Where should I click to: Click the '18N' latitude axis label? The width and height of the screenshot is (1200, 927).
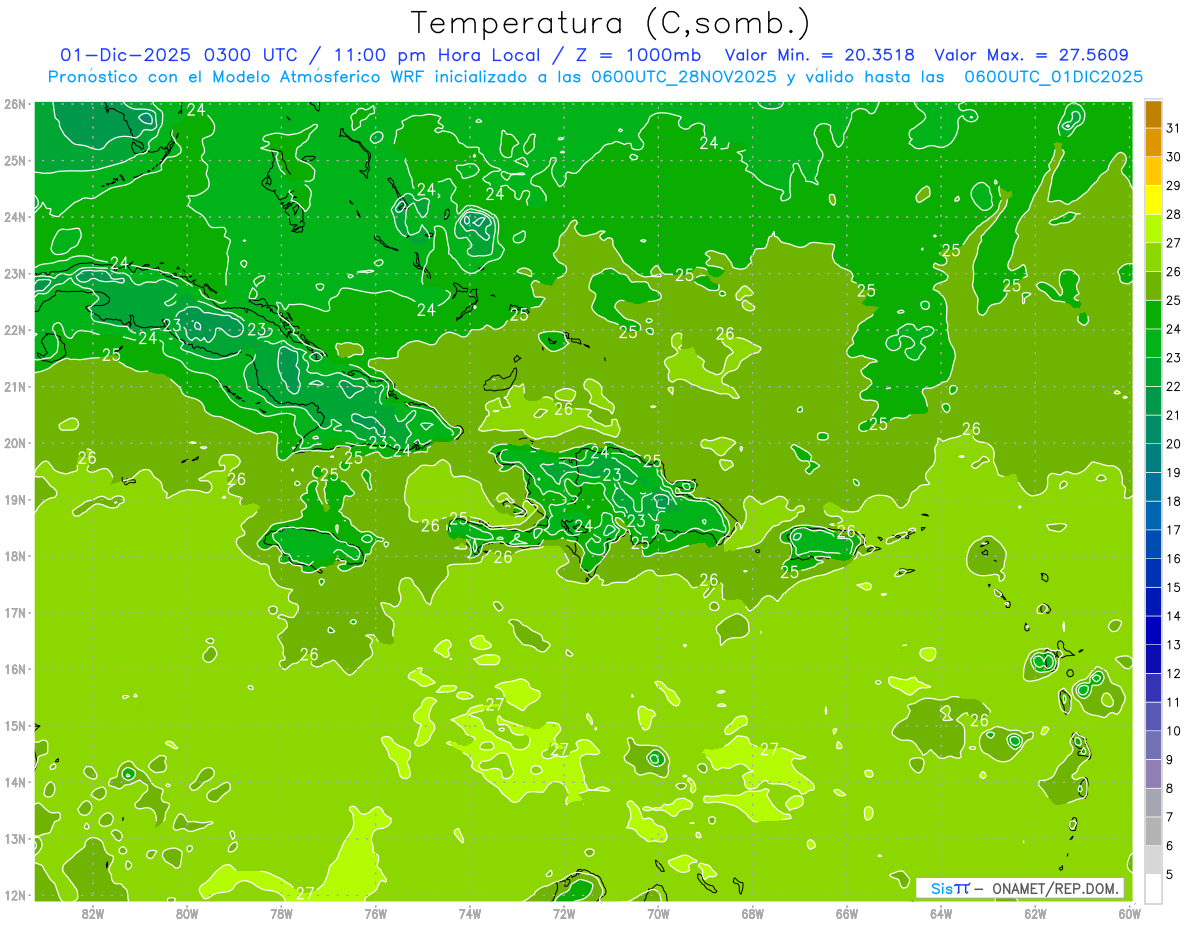(14, 556)
